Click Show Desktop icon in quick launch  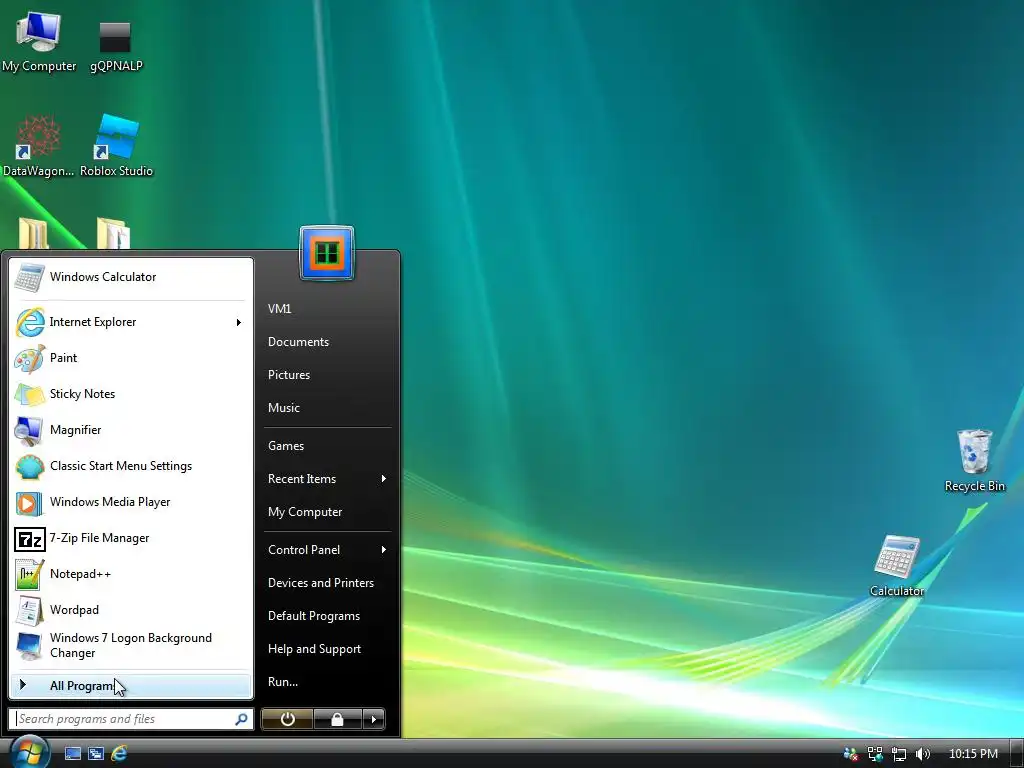click(x=72, y=754)
